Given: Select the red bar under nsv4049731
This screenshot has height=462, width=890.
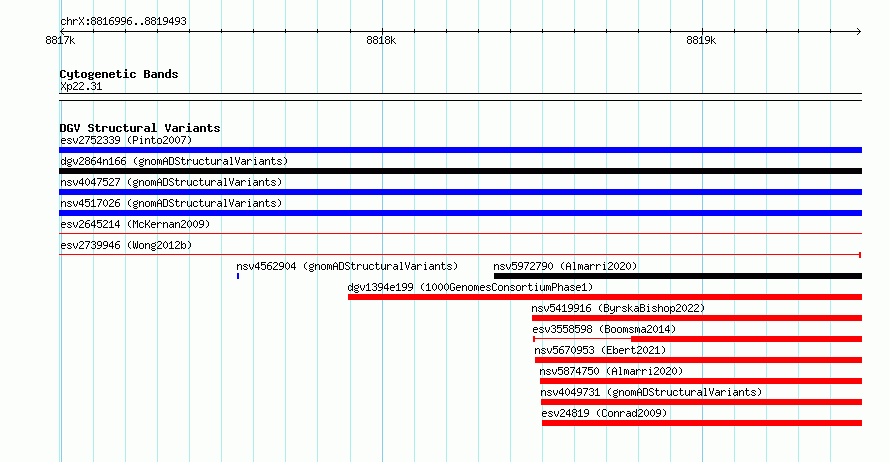Looking at the screenshot, I should (702, 402).
